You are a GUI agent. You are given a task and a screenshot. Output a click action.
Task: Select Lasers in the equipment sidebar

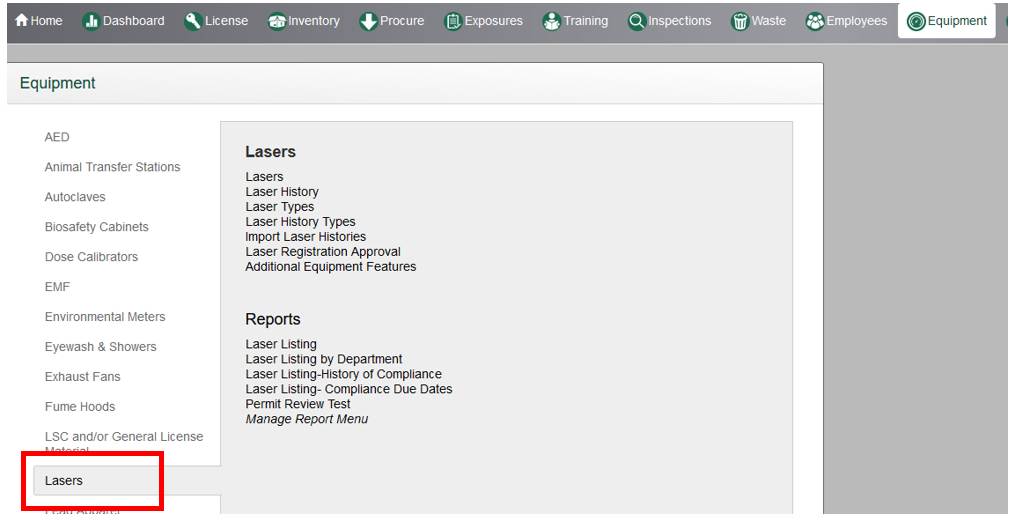pyautogui.click(x=64, y=481)
